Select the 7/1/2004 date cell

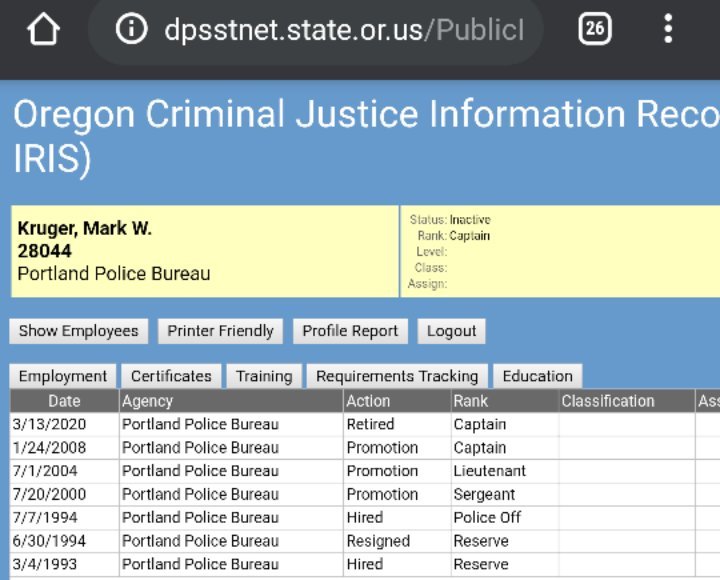tap(64, 471)
